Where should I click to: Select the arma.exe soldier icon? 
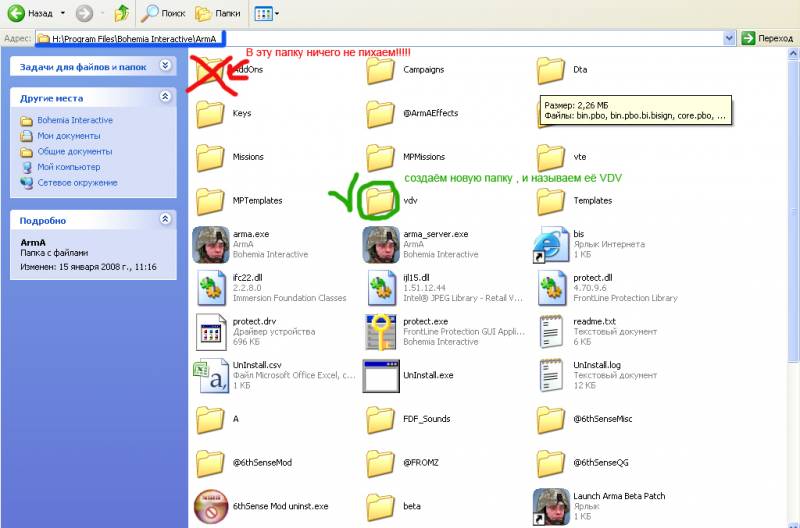point(211,245)
